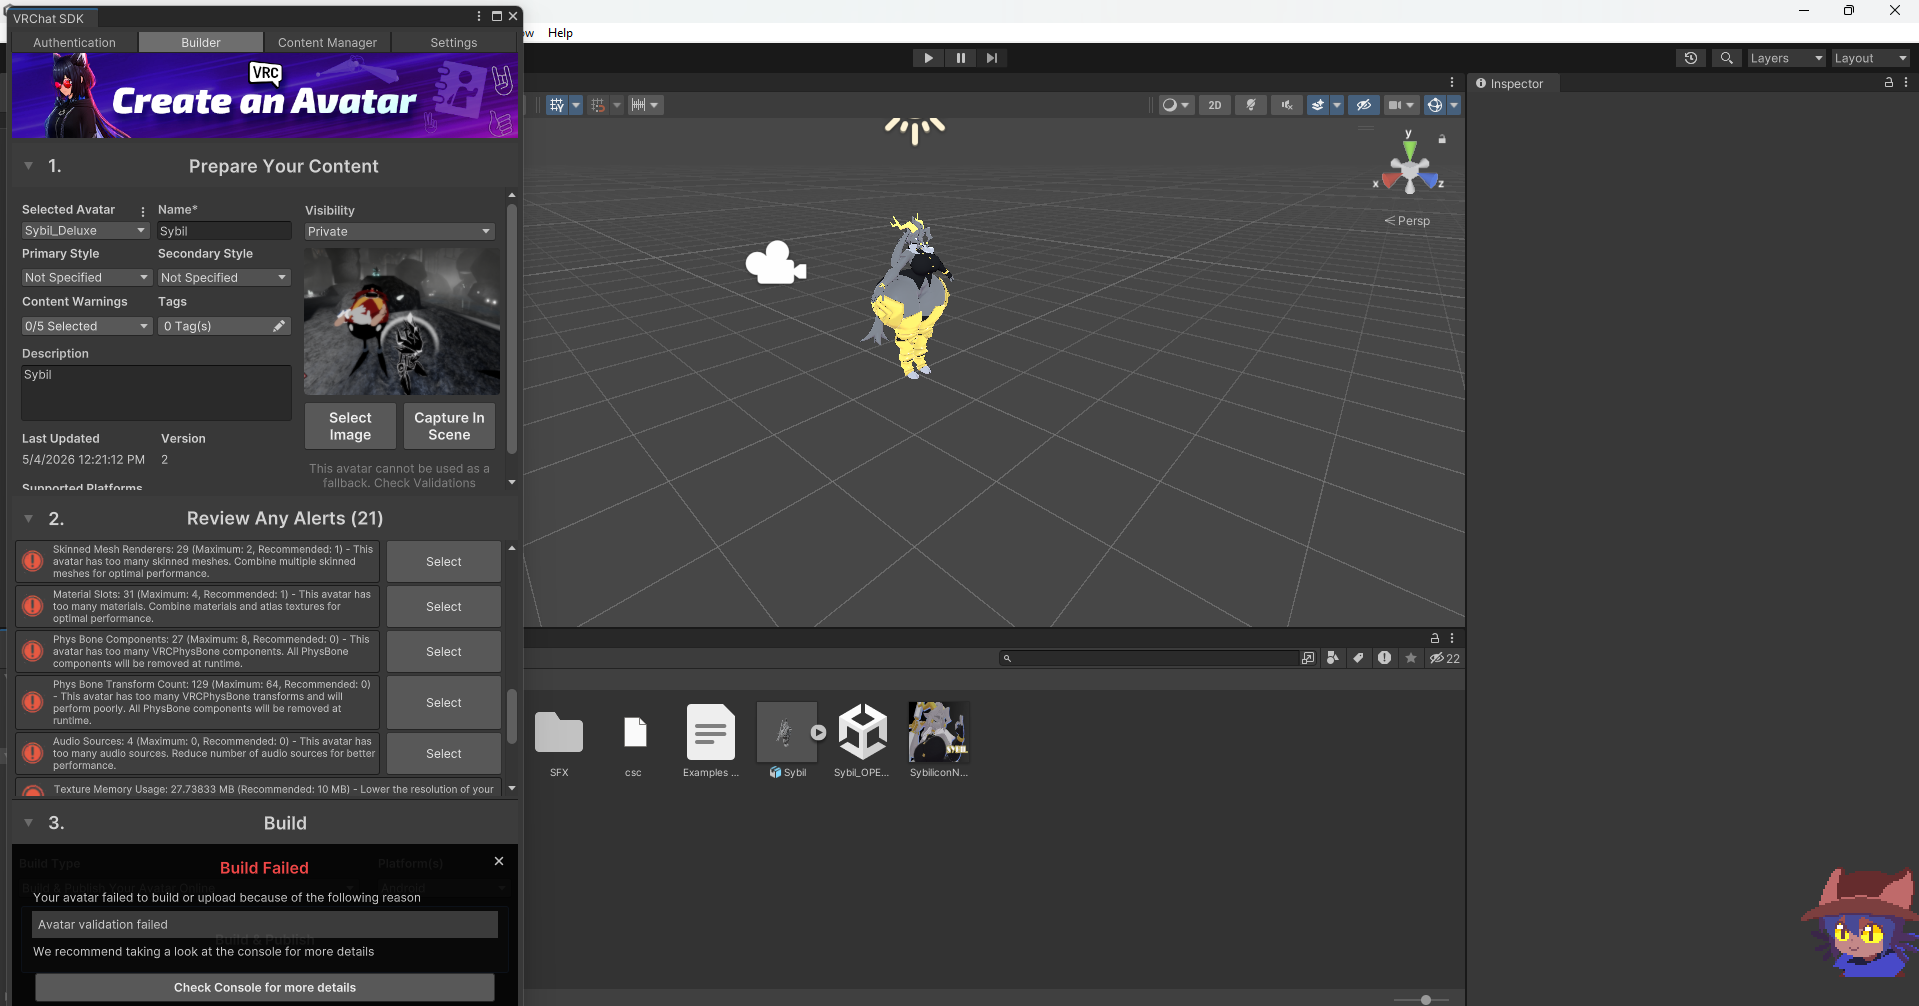
Task: Open Undo History icon in top toolbar
Action: coord(1691,58)
